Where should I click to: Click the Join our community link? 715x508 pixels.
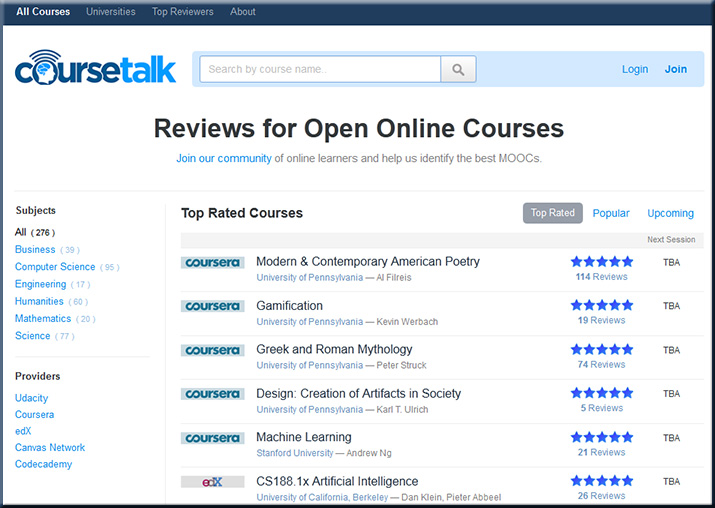[224, 158]
